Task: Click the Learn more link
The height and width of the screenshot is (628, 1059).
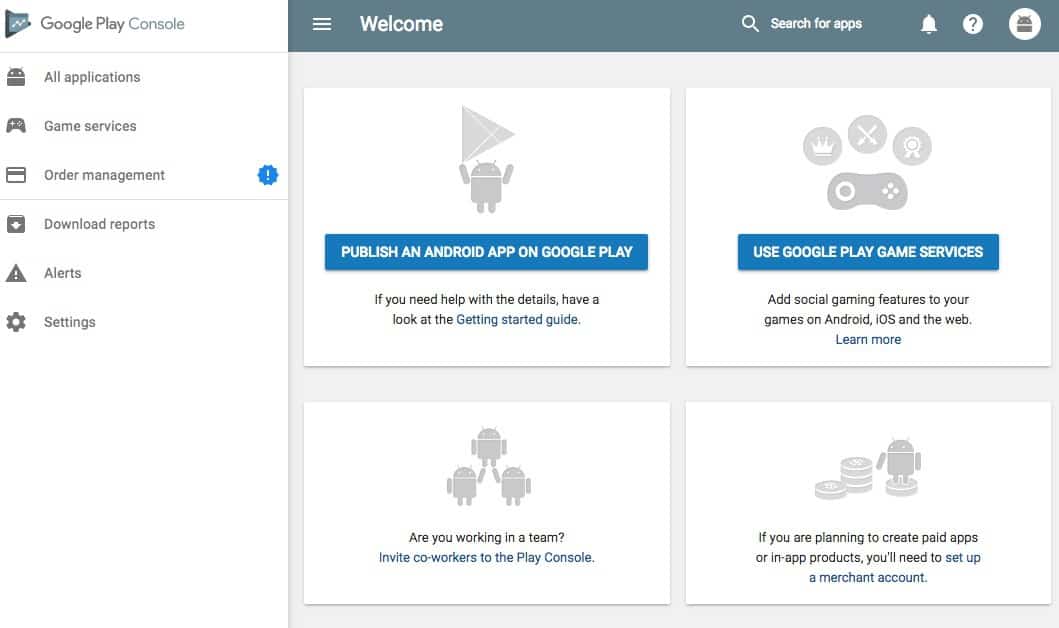Action: (x=868, y=340)
